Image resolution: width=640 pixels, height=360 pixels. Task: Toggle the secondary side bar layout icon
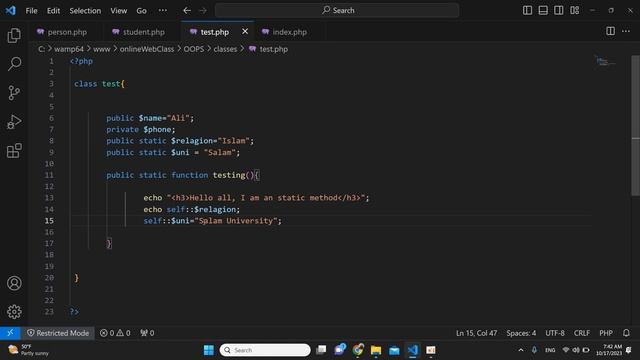[559, 10]
